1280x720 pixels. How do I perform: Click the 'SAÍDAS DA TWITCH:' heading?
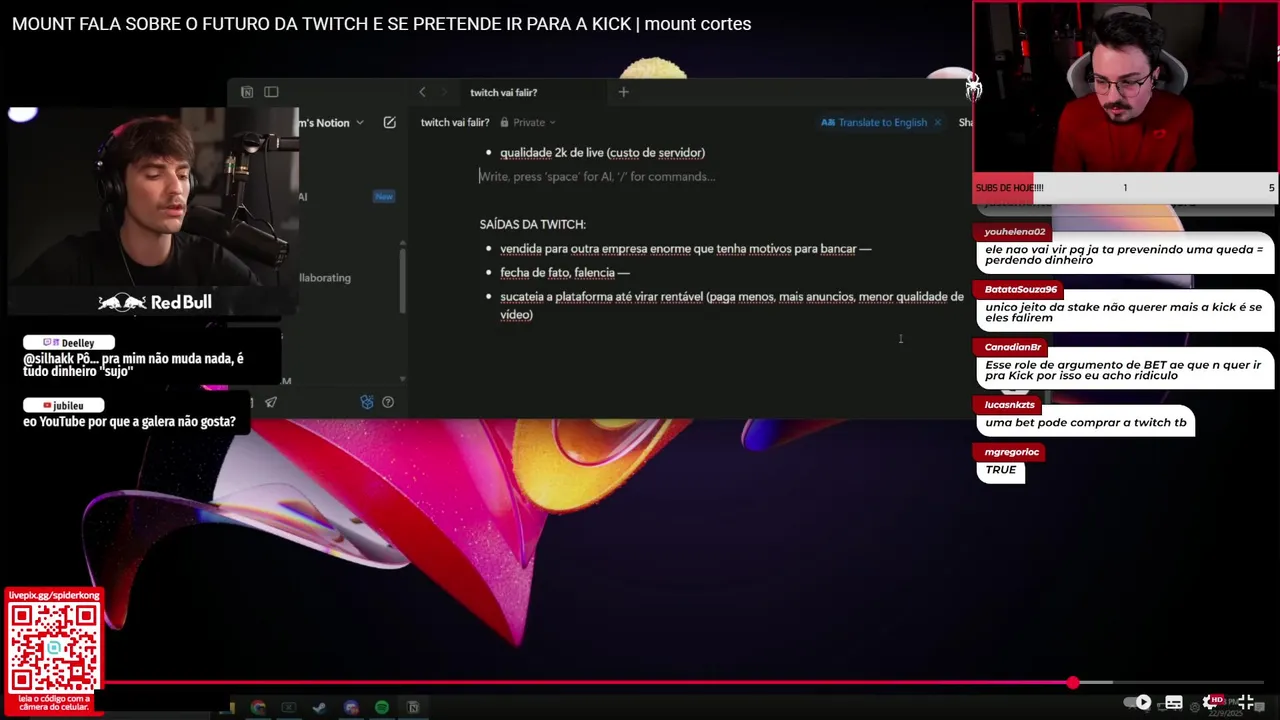(533, 224)
